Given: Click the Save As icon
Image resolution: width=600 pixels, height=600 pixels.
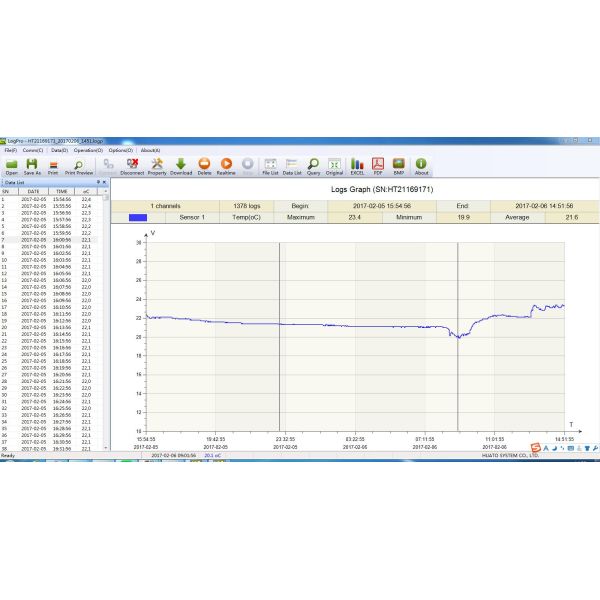Looking at the screenshot, I should pyautogui.click(x=32, y=164).
